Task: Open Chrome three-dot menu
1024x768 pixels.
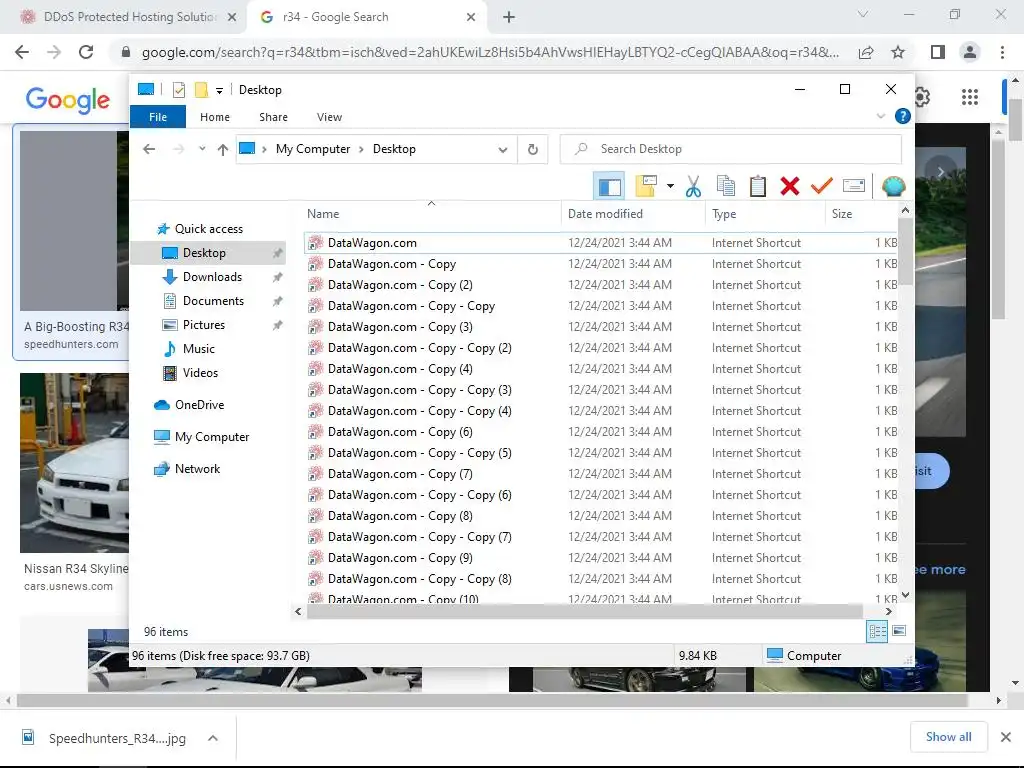Action: point(1002,52)
